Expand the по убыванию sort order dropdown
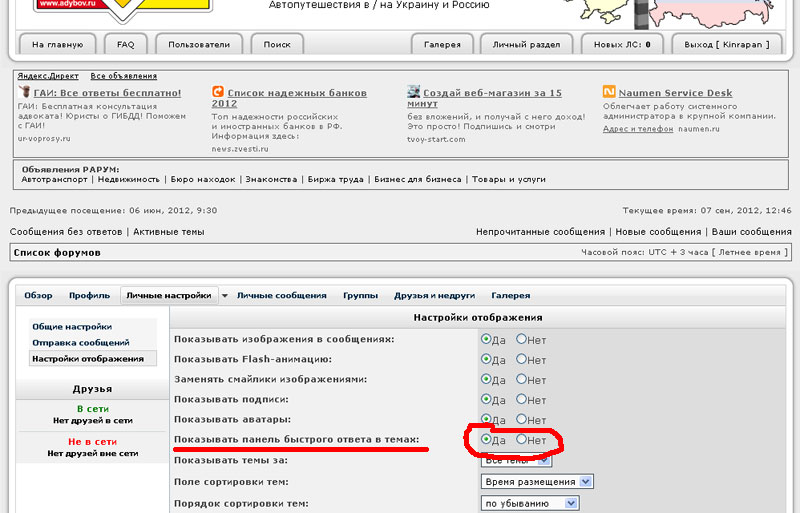The height and width of the screenshot is (513, 800). pos(586,503)
